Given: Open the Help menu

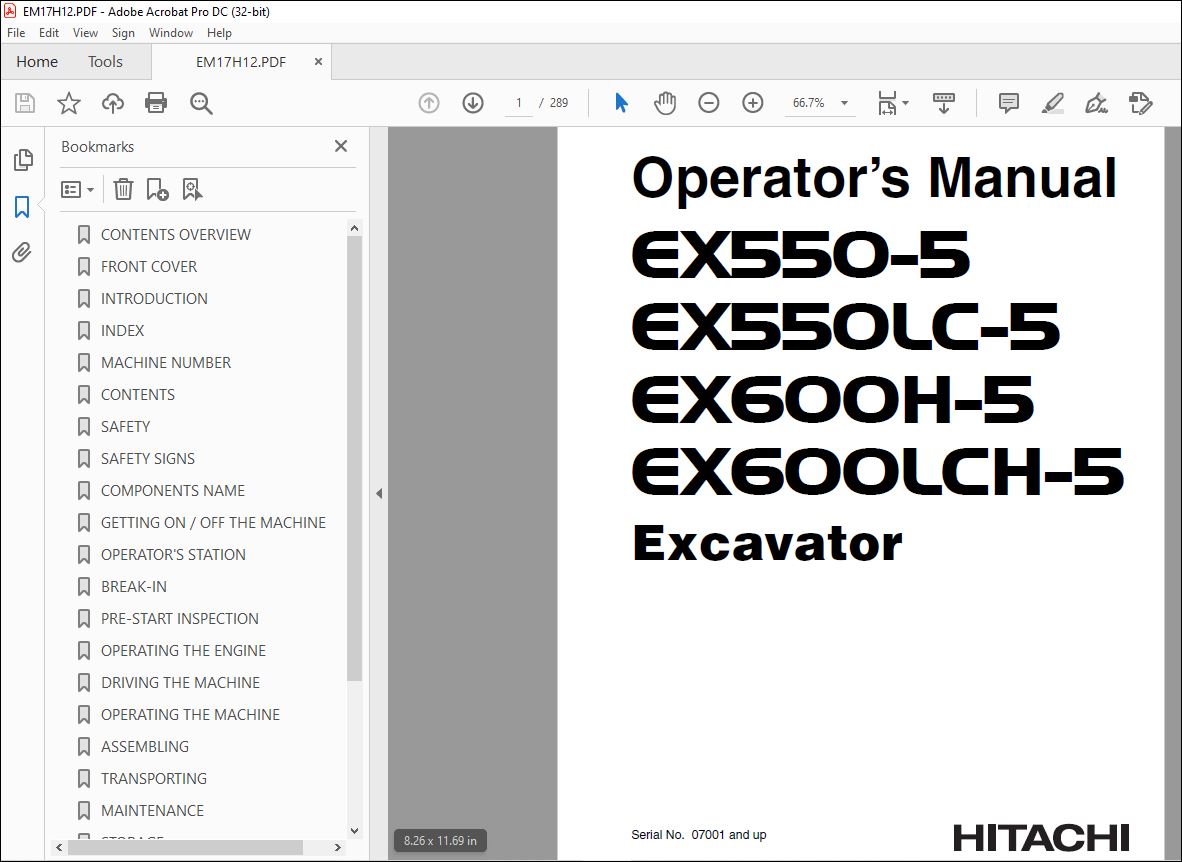Looking at the screenshot, I should (x=219, y=32).
